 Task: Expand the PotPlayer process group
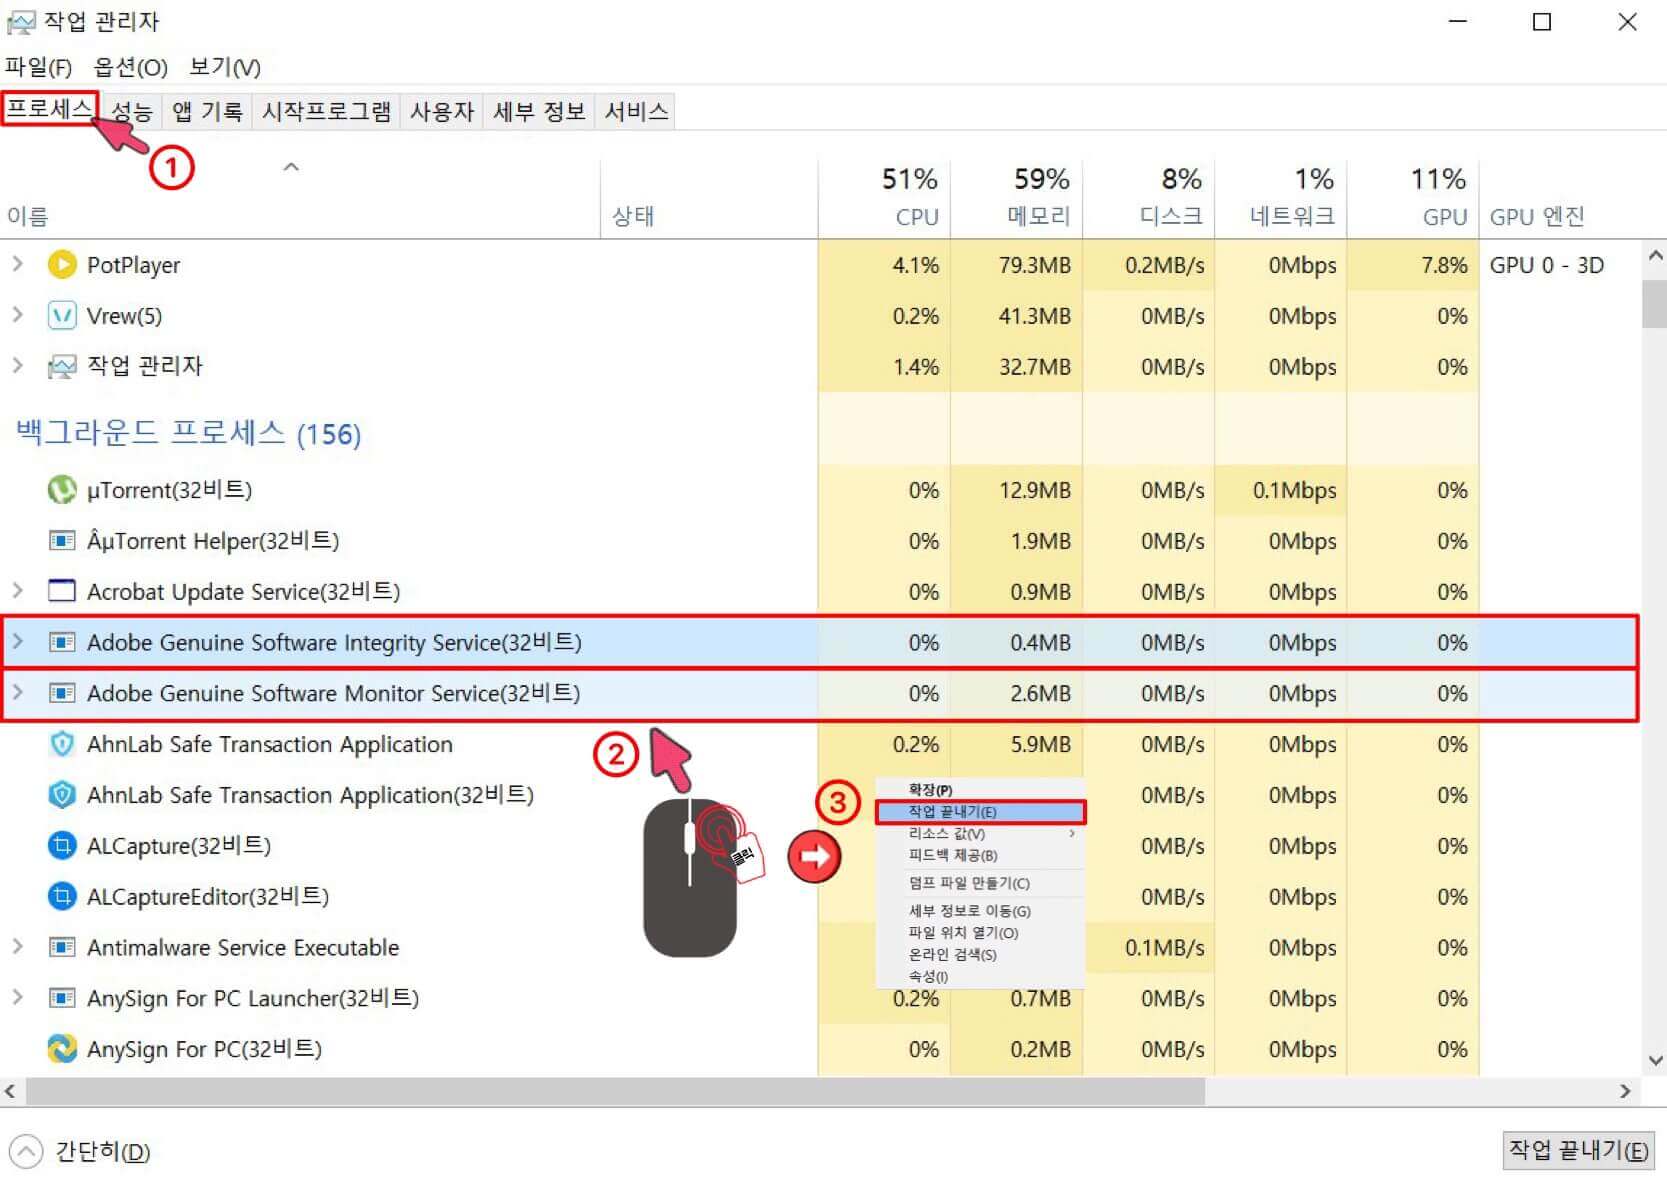tap(17, 264)
